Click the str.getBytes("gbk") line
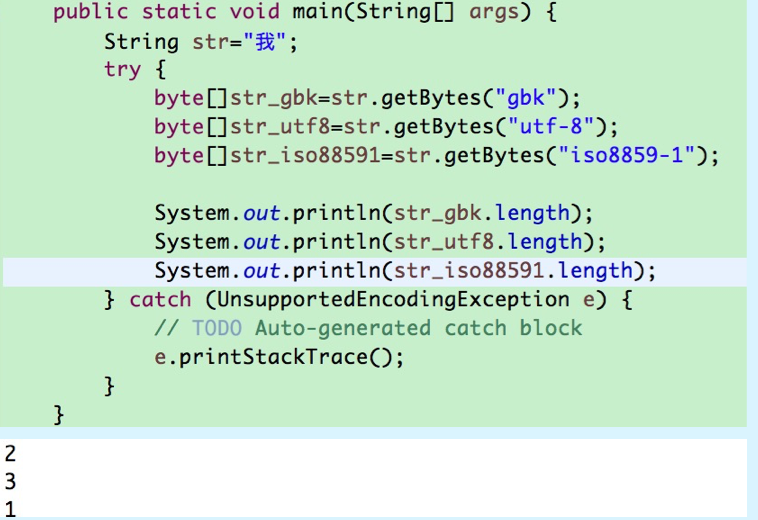 click(367, 99)
